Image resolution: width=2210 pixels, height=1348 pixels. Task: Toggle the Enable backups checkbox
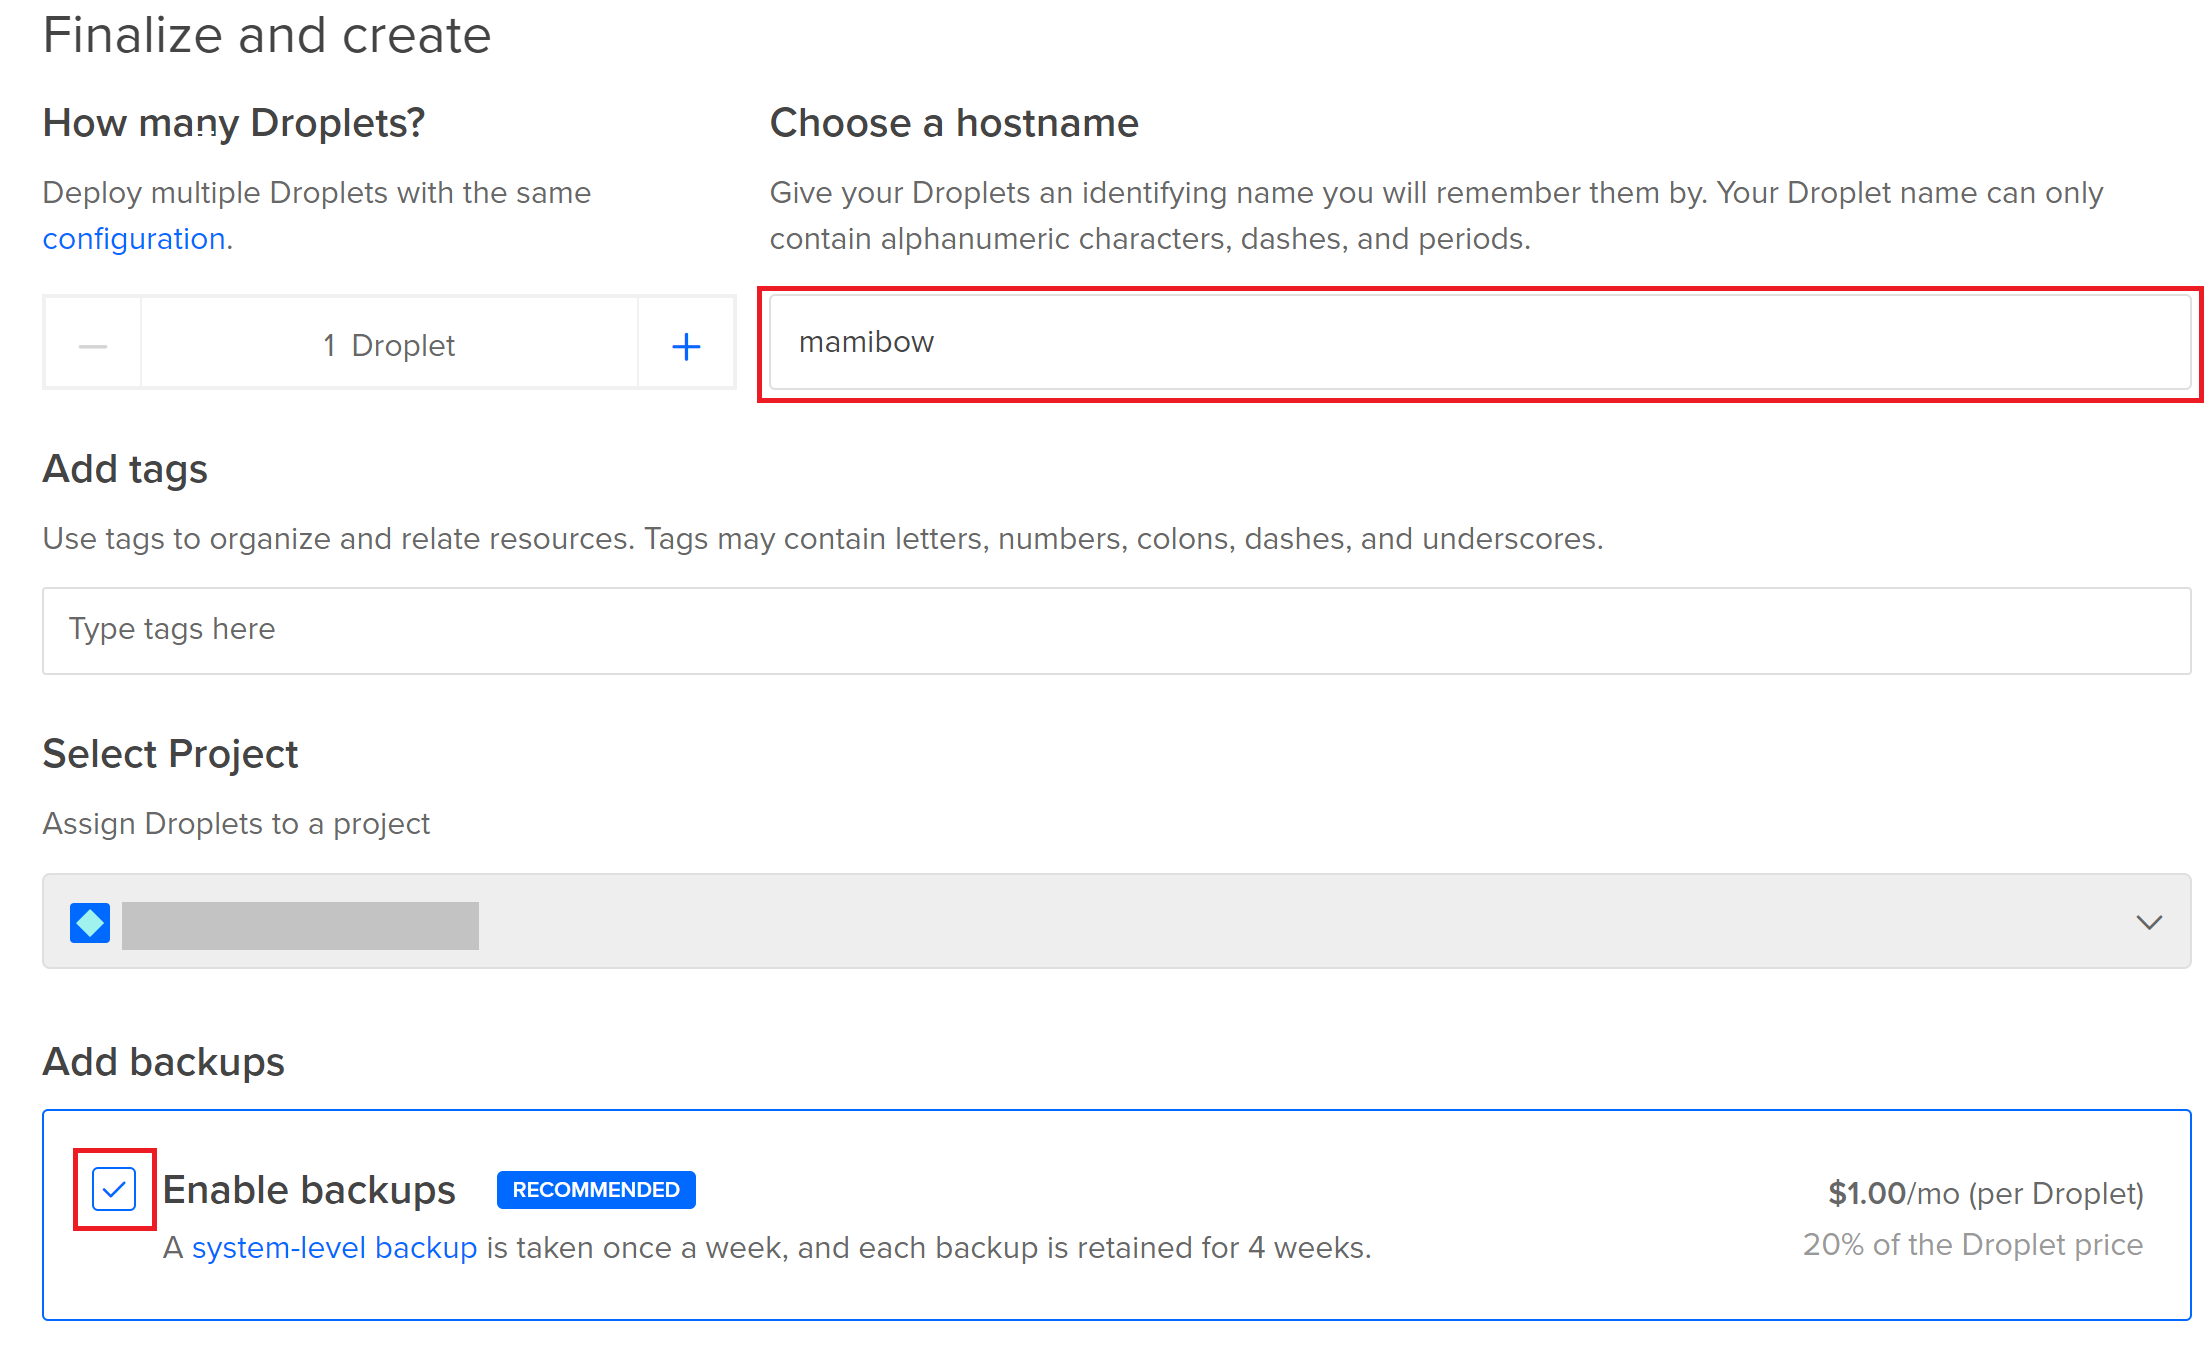click(x=114, y=1189)
